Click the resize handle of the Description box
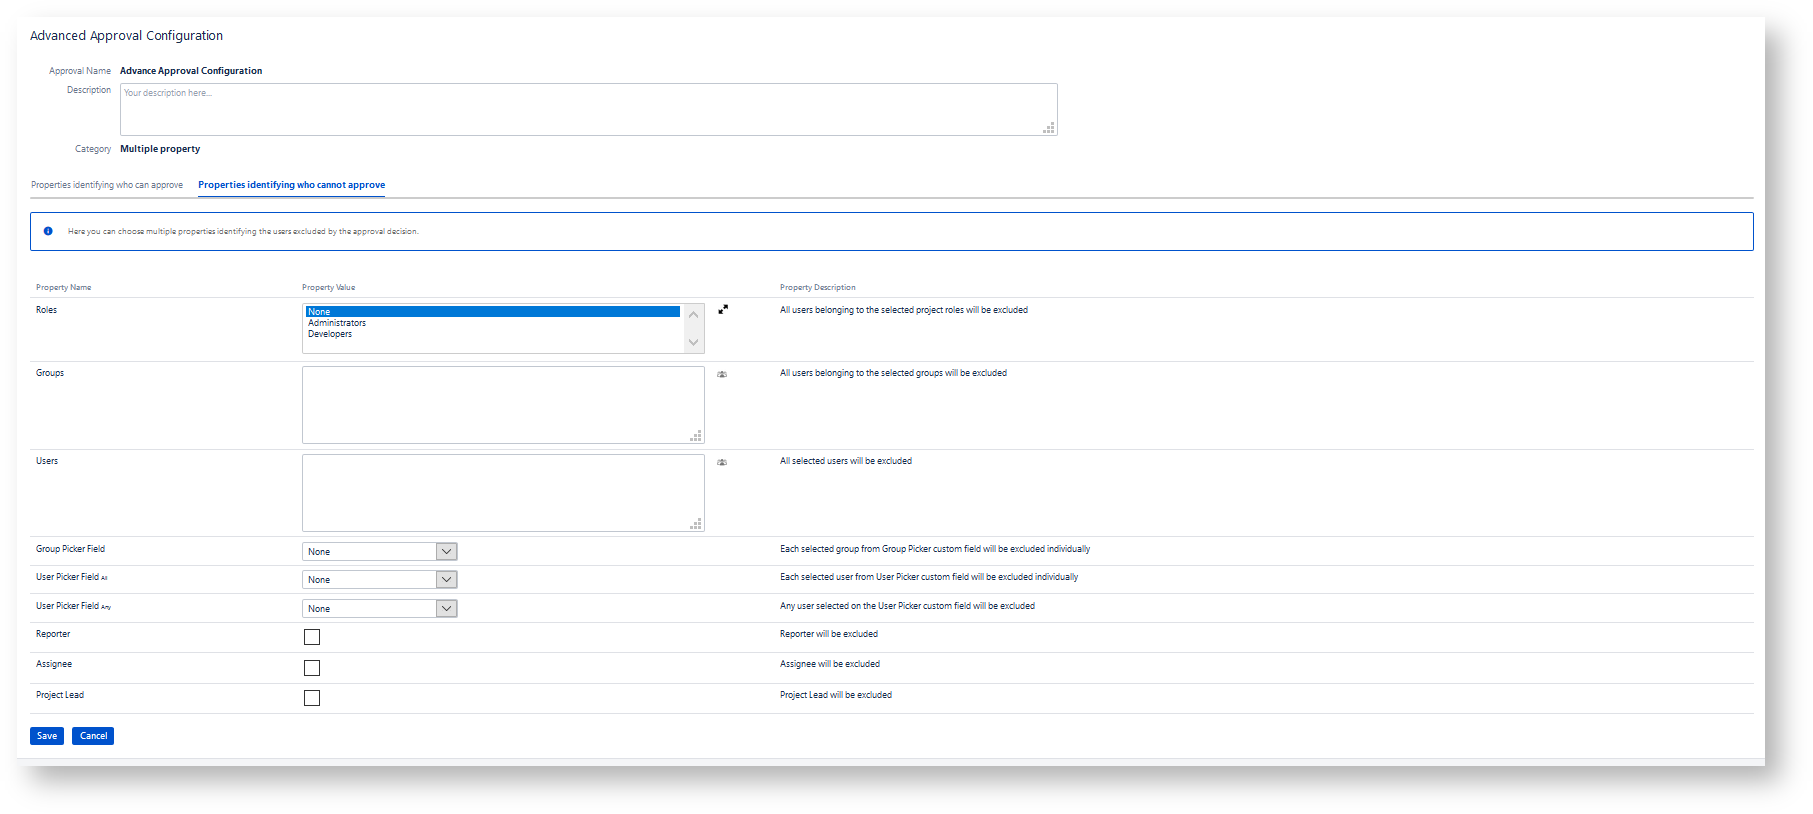This screenshot has height=814, width=1813. tap(1049, 128)
